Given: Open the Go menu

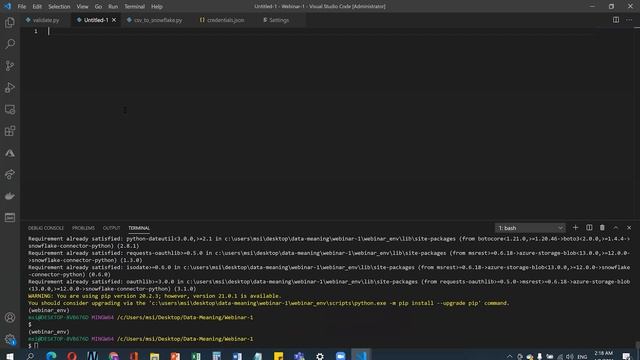Looking at the screenshot, I should 98,7.
